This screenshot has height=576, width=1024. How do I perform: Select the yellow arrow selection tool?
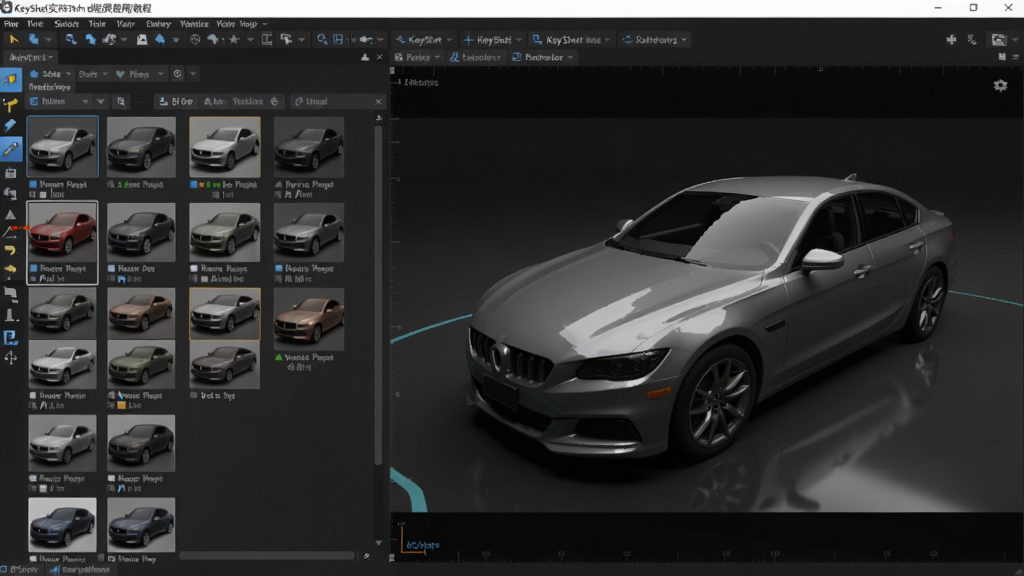point(14,40)
